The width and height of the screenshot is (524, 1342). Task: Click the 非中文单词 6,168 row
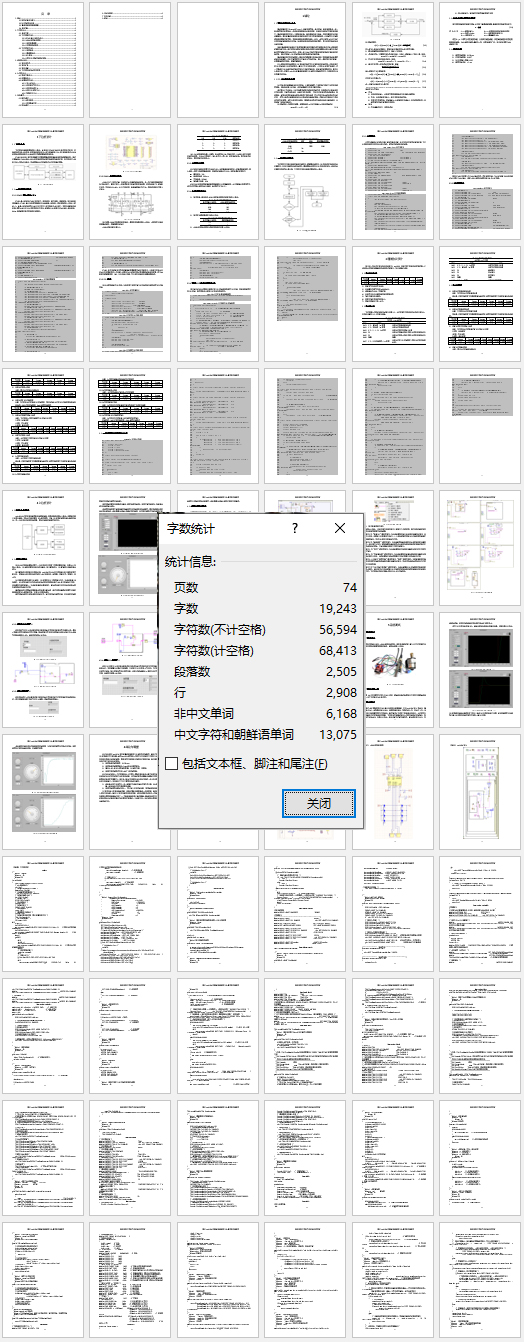261,713
